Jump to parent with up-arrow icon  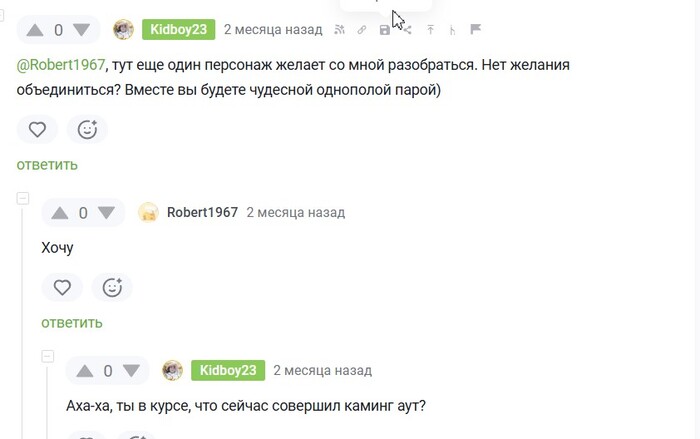431,30
